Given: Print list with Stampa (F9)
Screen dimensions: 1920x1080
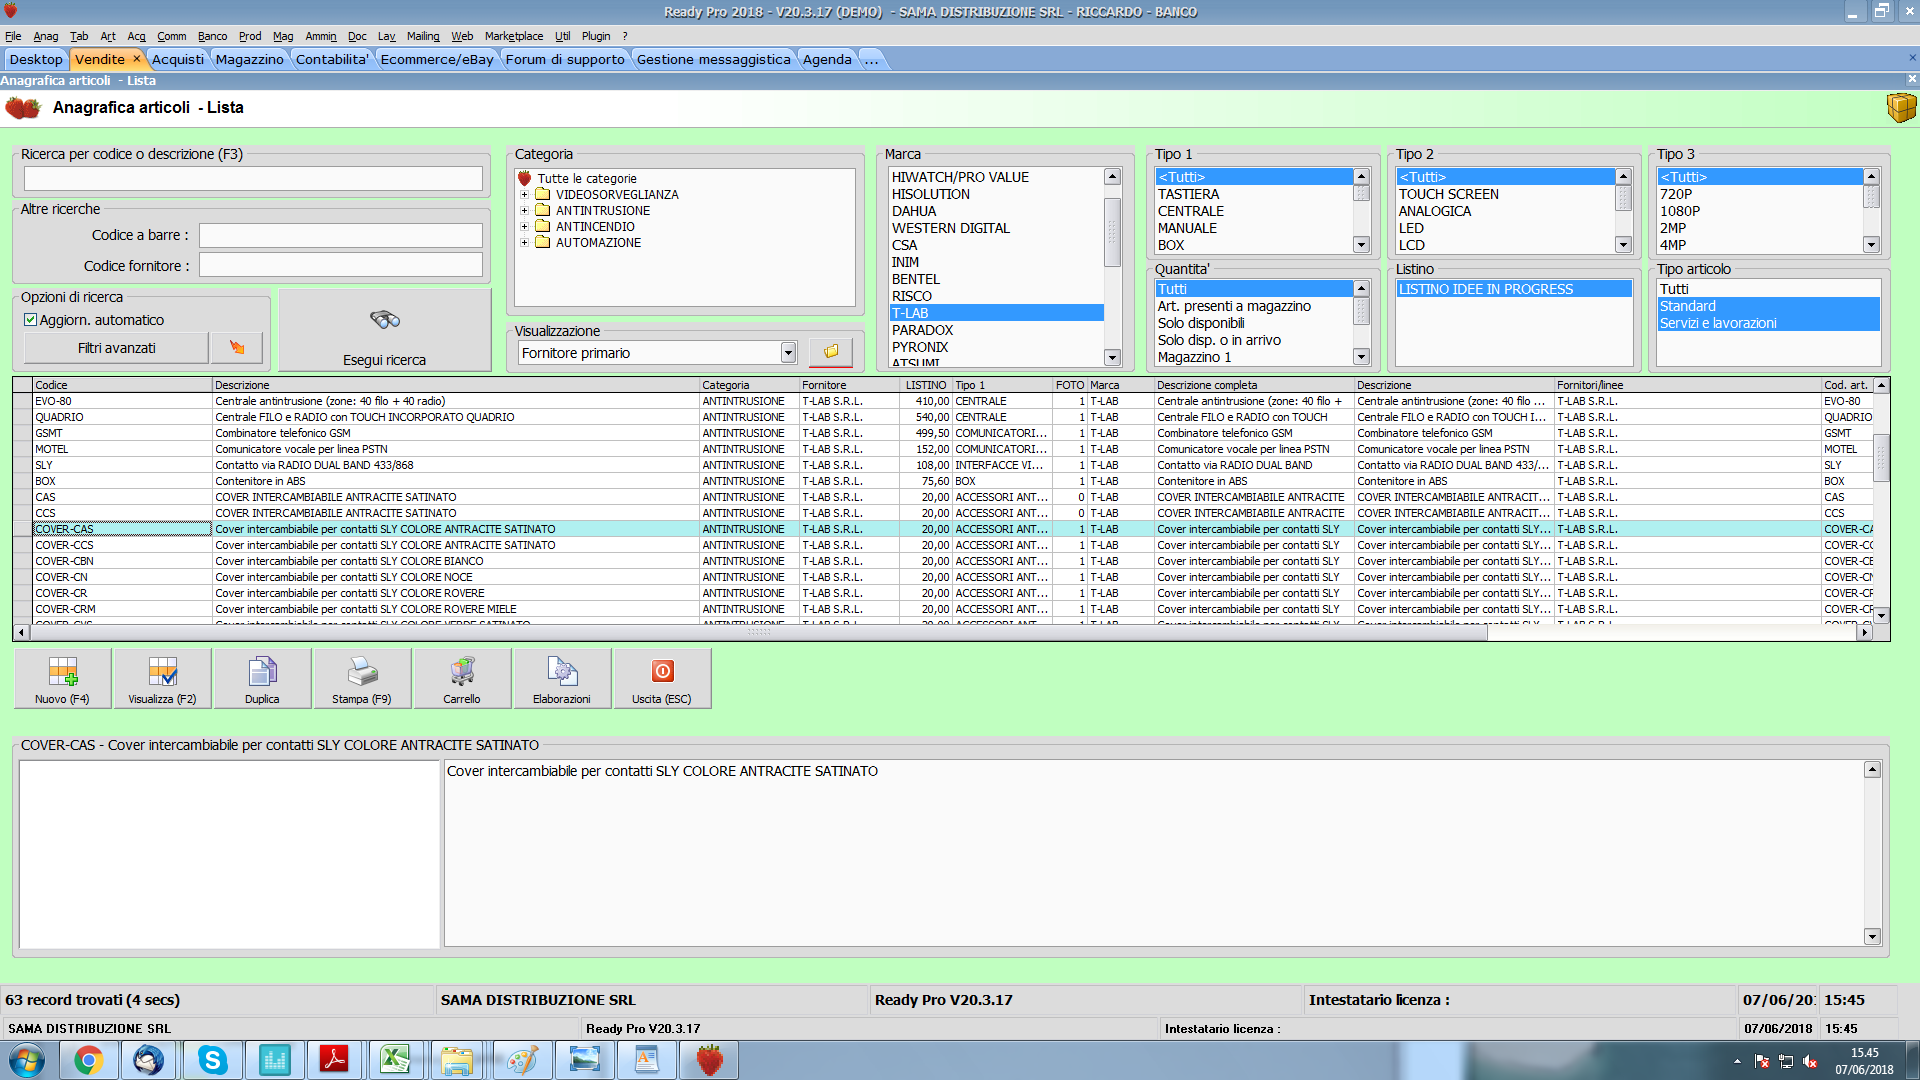Looking at the screenshot, I should point(362,679).
